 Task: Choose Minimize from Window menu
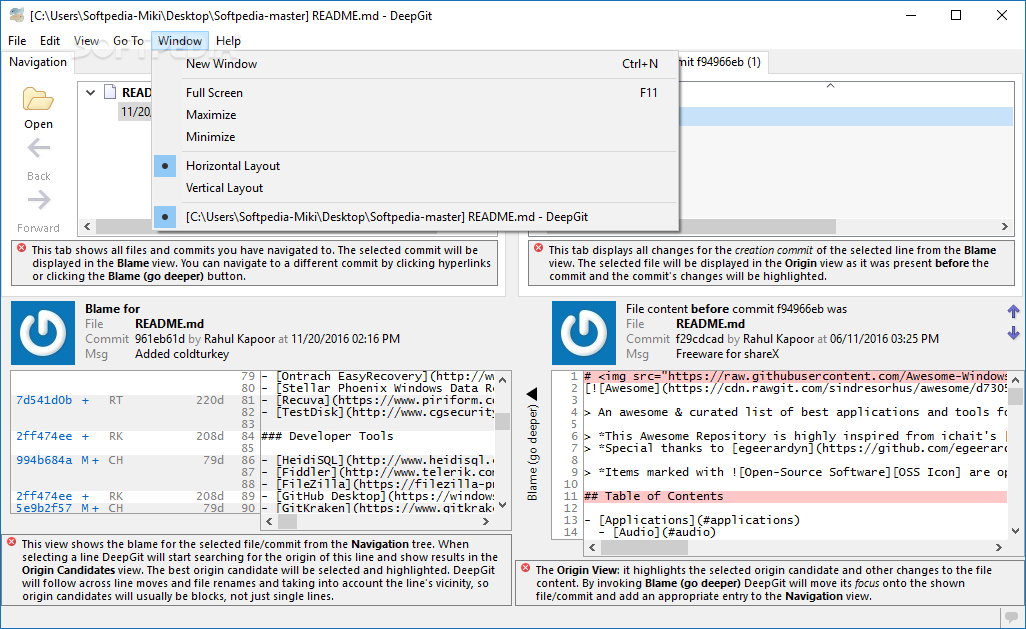pos(415,137)
